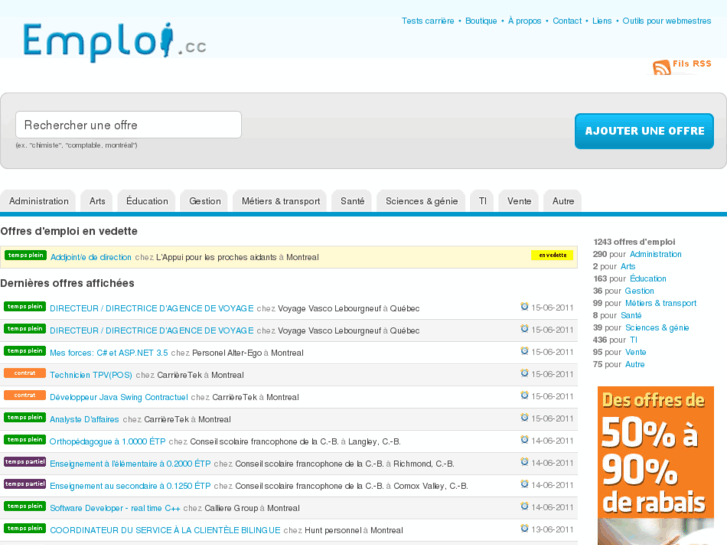This screenshot has height=545, width=727.
Task: Select the TI tab
Action: pyautogui.click(x=482, y=201)
